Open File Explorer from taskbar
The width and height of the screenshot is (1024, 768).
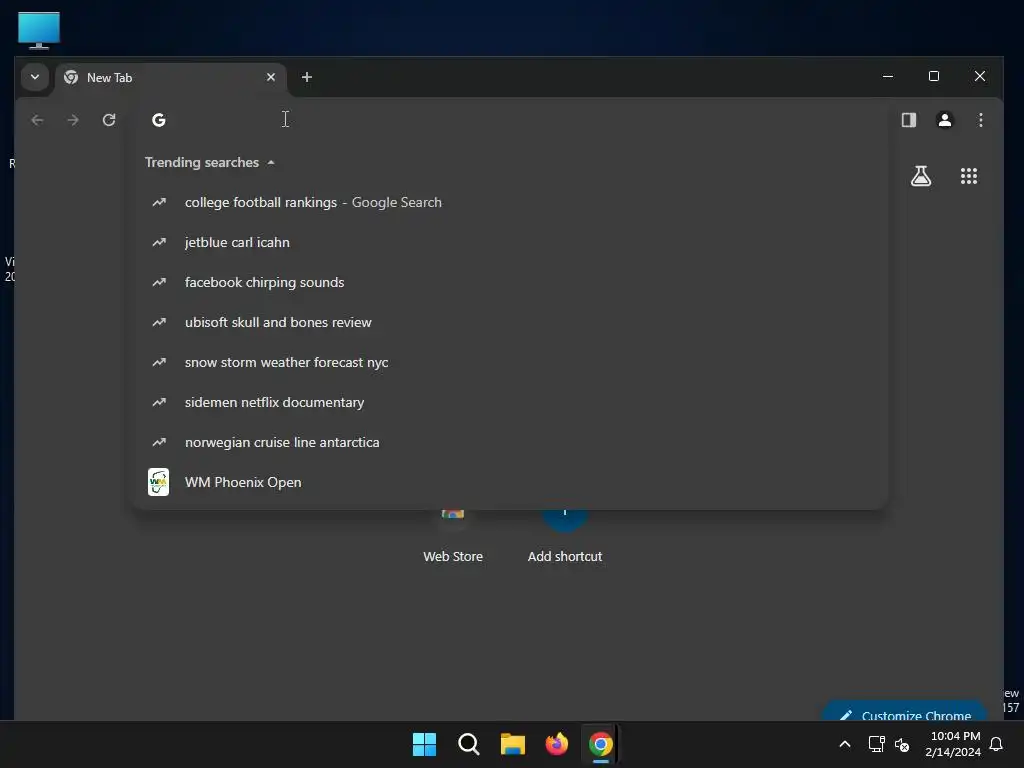[x=513, y=744]
